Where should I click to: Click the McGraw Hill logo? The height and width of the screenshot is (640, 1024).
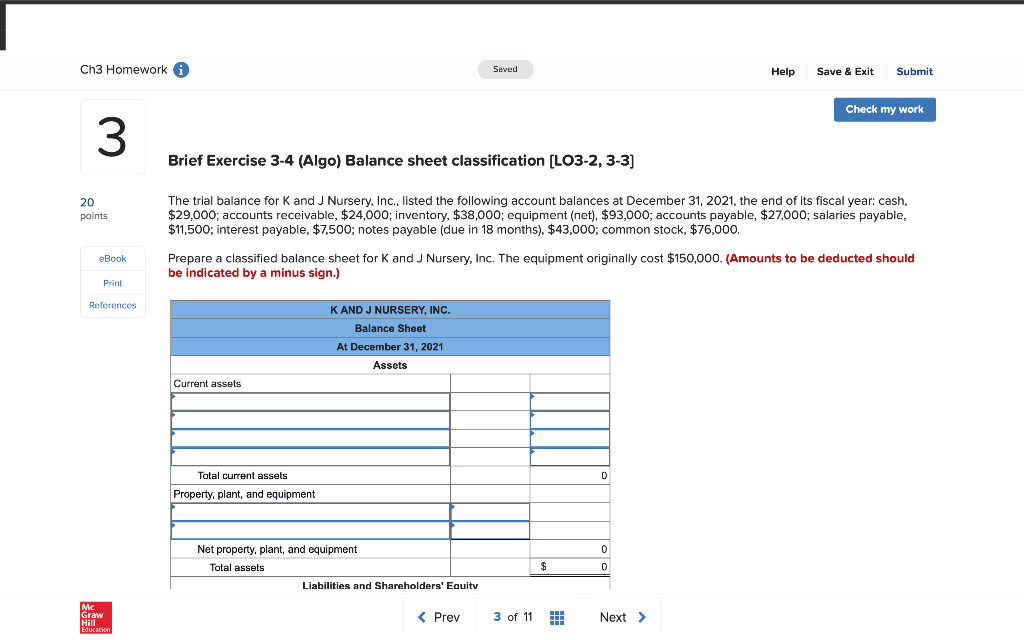95,618
